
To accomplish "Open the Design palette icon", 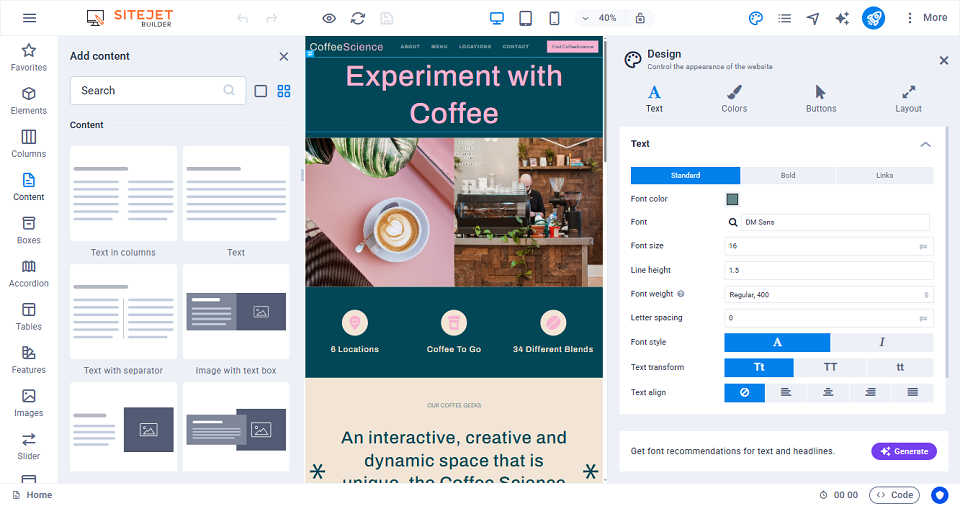I will pos(756,18).
